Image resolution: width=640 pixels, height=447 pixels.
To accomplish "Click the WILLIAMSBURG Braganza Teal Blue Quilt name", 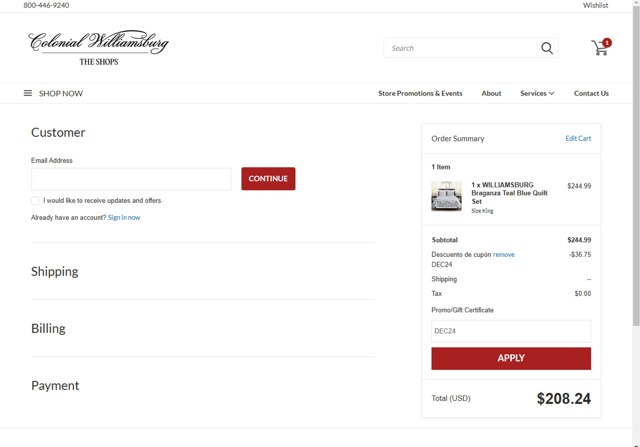I will [x=509, y=193].
